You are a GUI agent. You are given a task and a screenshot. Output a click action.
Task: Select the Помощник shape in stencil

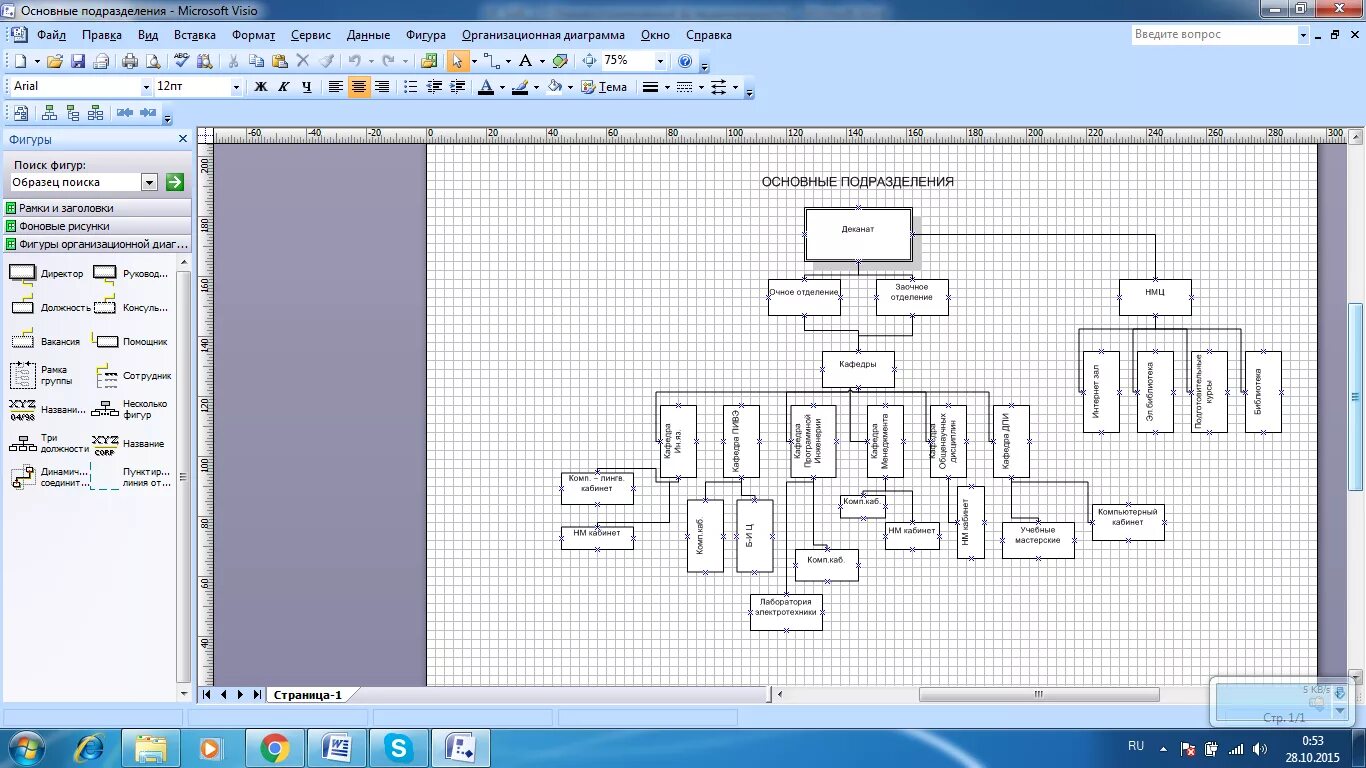coord(130,341)
